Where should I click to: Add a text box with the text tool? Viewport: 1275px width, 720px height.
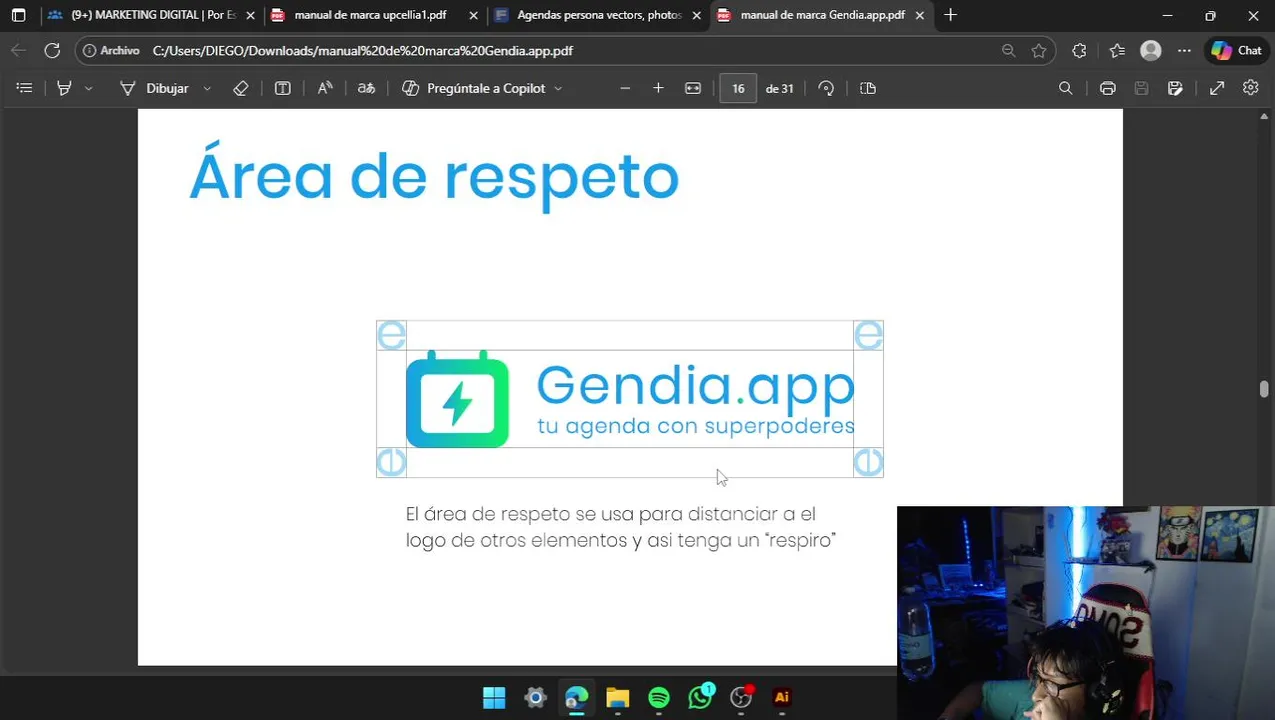(x=283, y=88)
